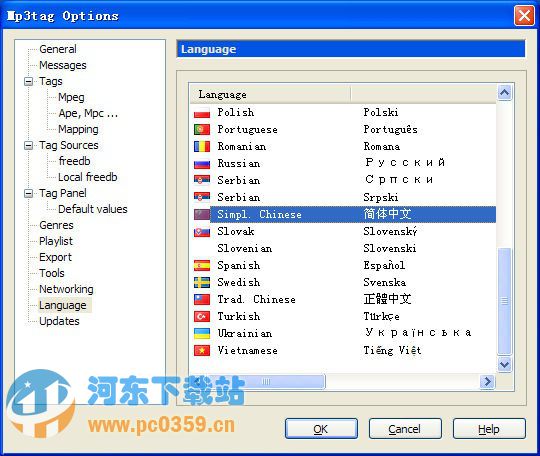The width and height of the screenshot is (540, 456).
Task: Select Ukrainian language row
Action: (343, 333)
